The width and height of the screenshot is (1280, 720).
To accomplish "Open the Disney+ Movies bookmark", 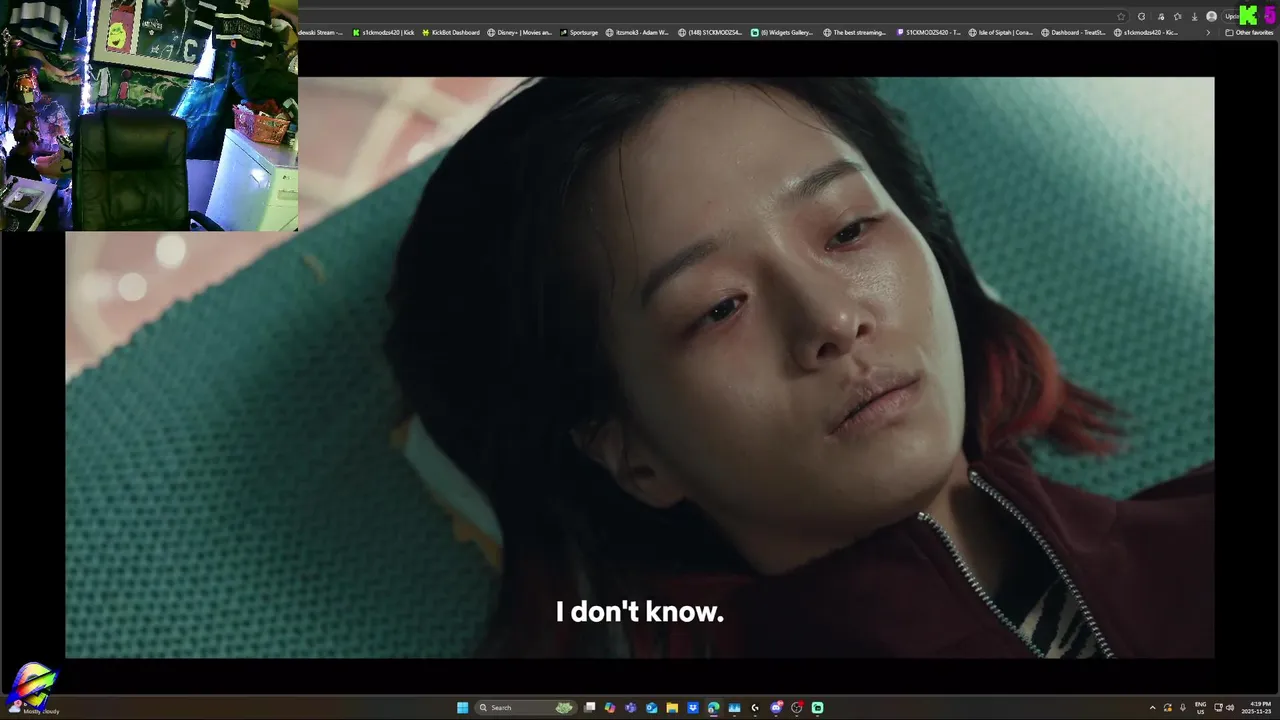I will [x=519, y=32].
